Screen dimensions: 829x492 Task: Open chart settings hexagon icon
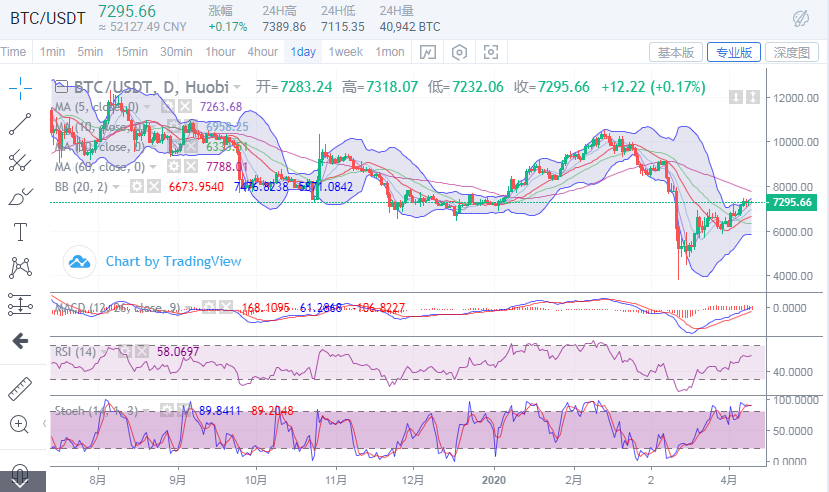[x=459, y=52]
